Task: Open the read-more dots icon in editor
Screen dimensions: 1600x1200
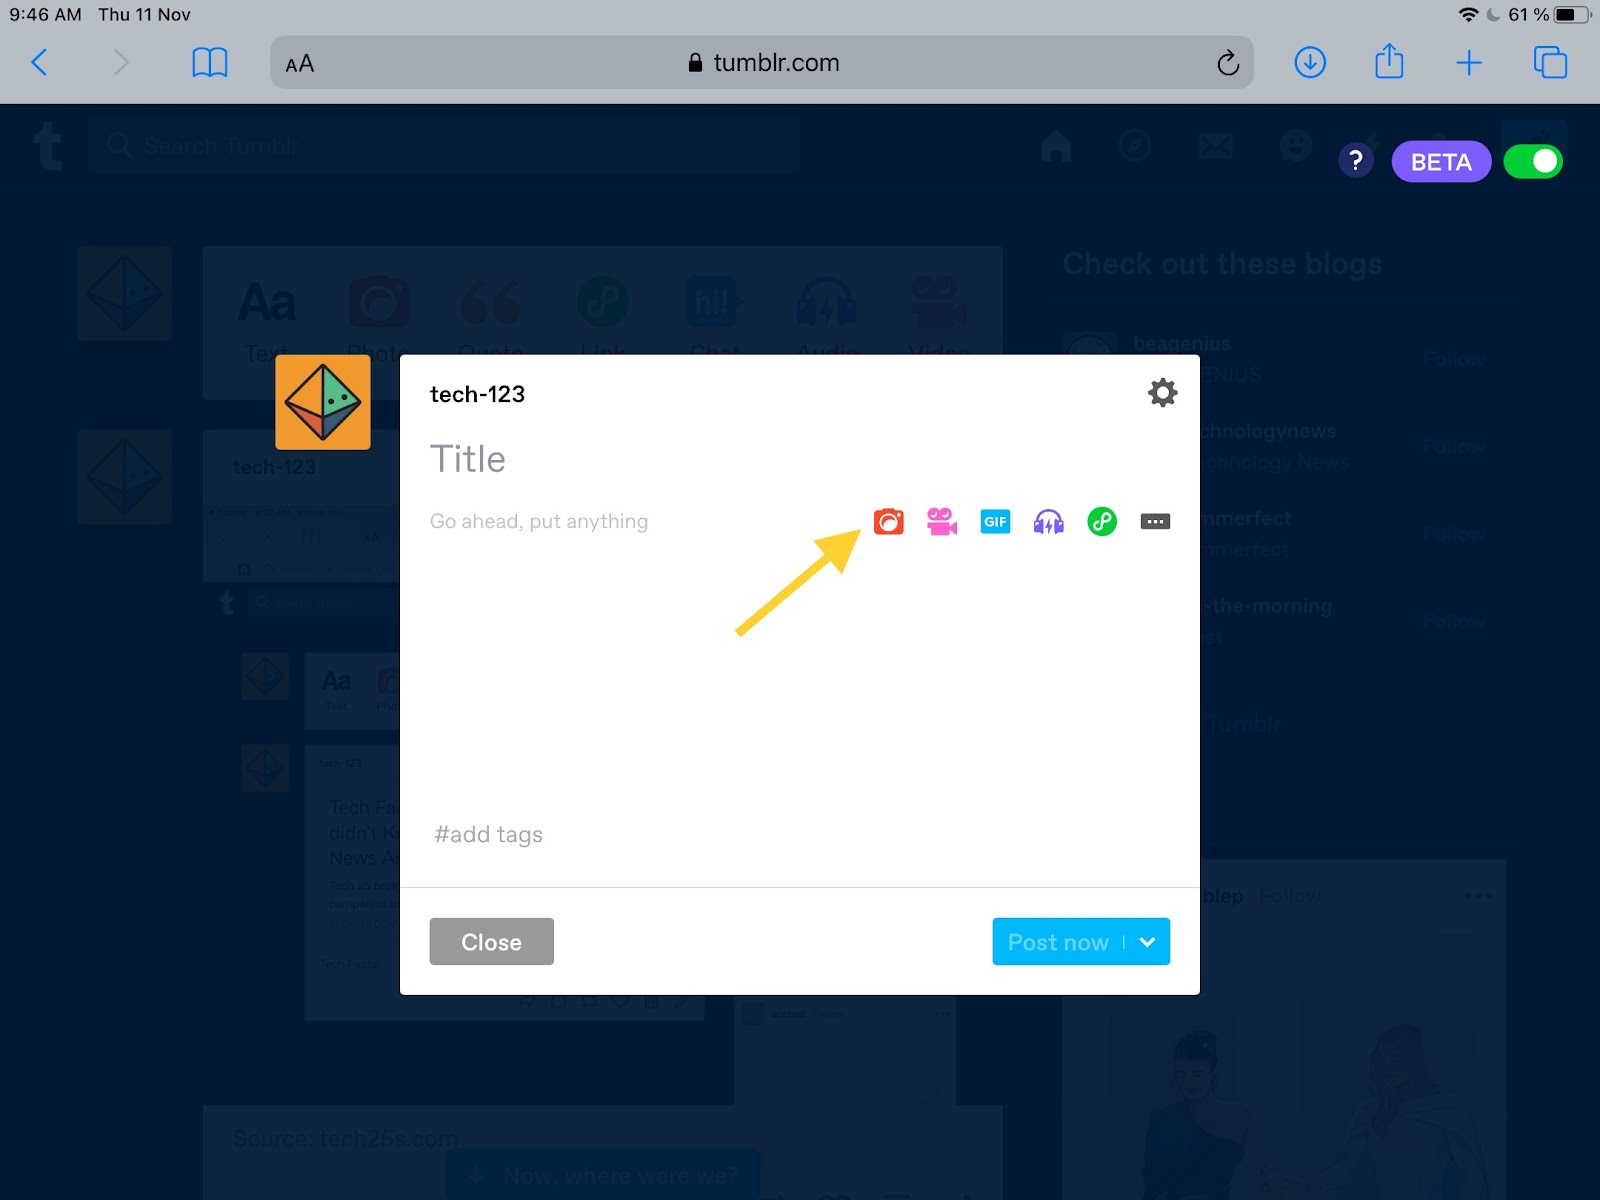Action: [1155, 521]
